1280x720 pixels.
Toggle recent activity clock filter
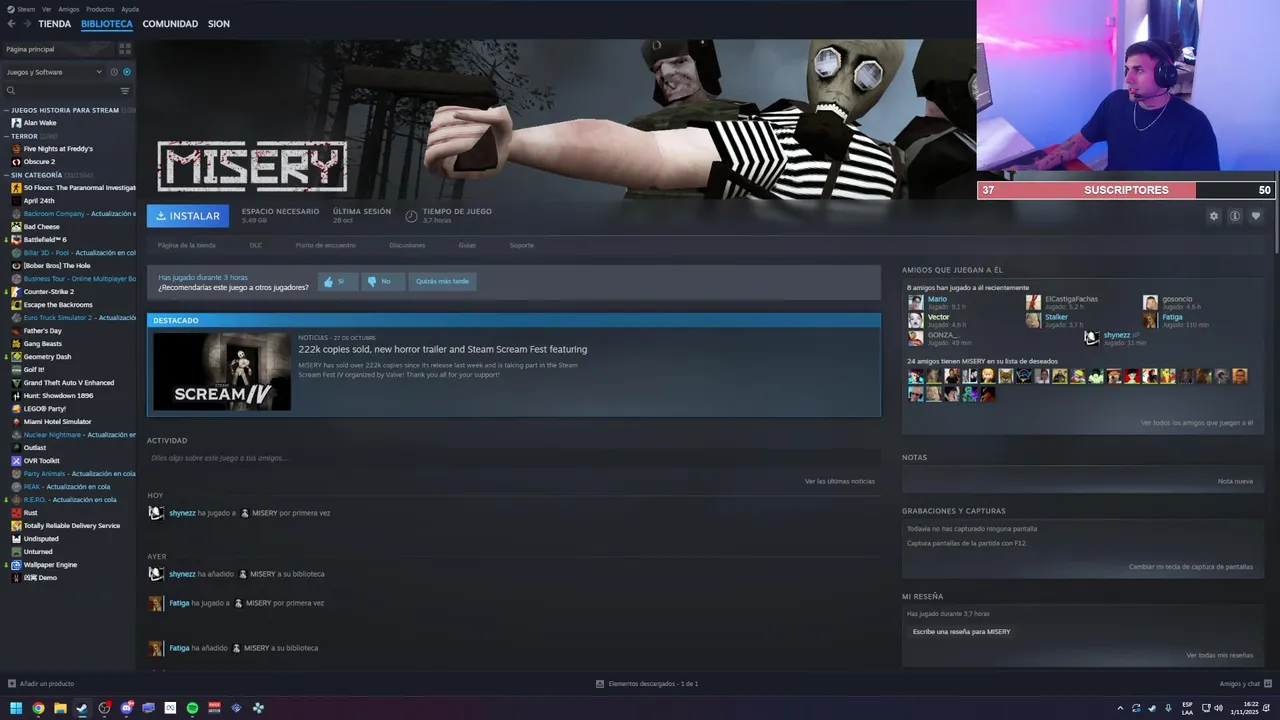coord(114,72)
